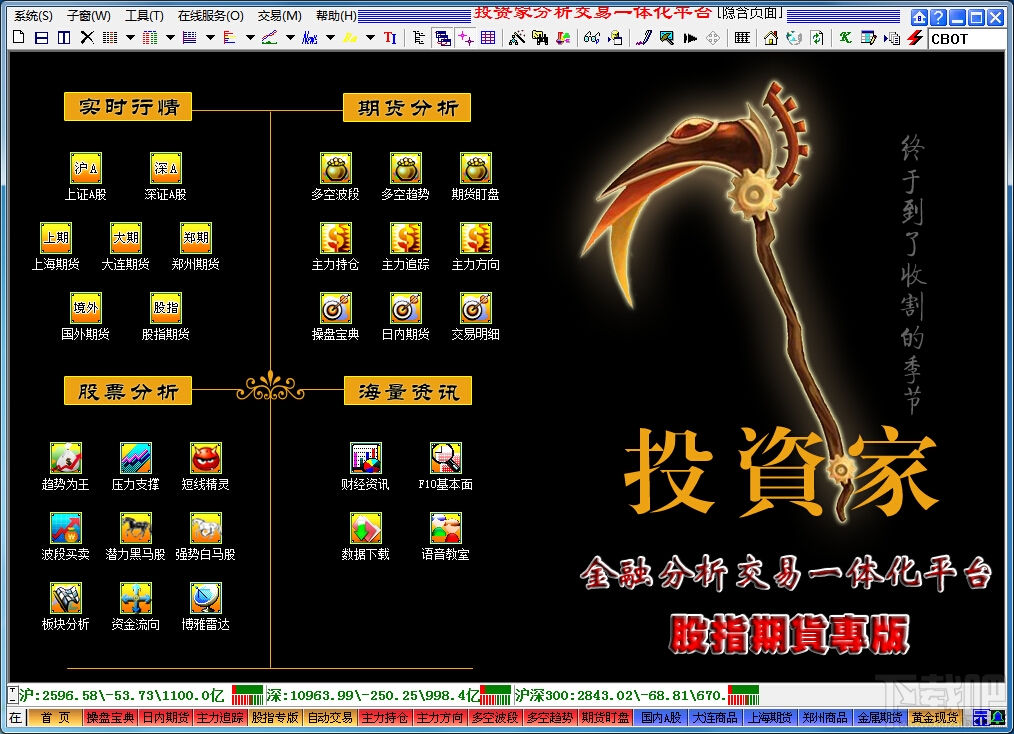
Task: Expand dropdown arrow after first grid icon
Action: [130, 38]
